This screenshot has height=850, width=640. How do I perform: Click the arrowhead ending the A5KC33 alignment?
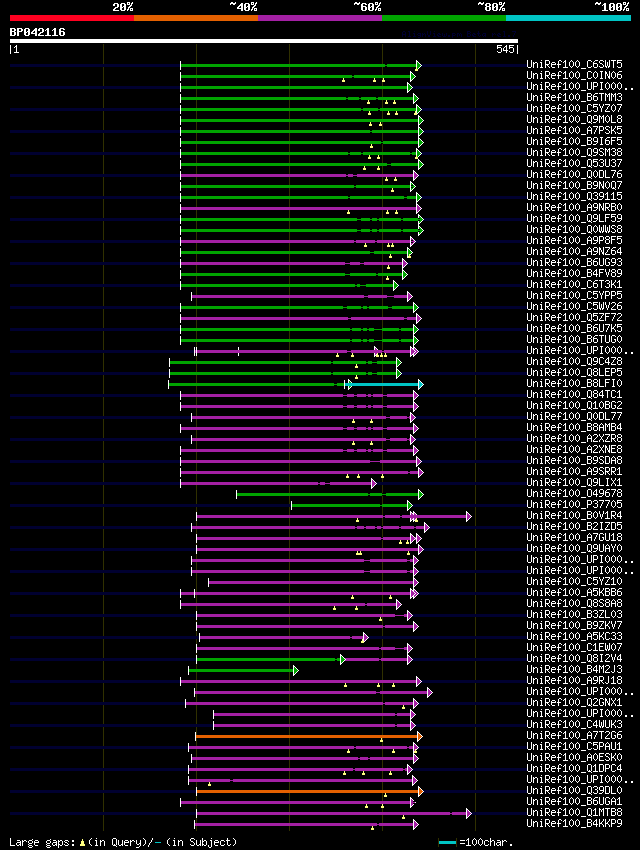click(365, 638)
